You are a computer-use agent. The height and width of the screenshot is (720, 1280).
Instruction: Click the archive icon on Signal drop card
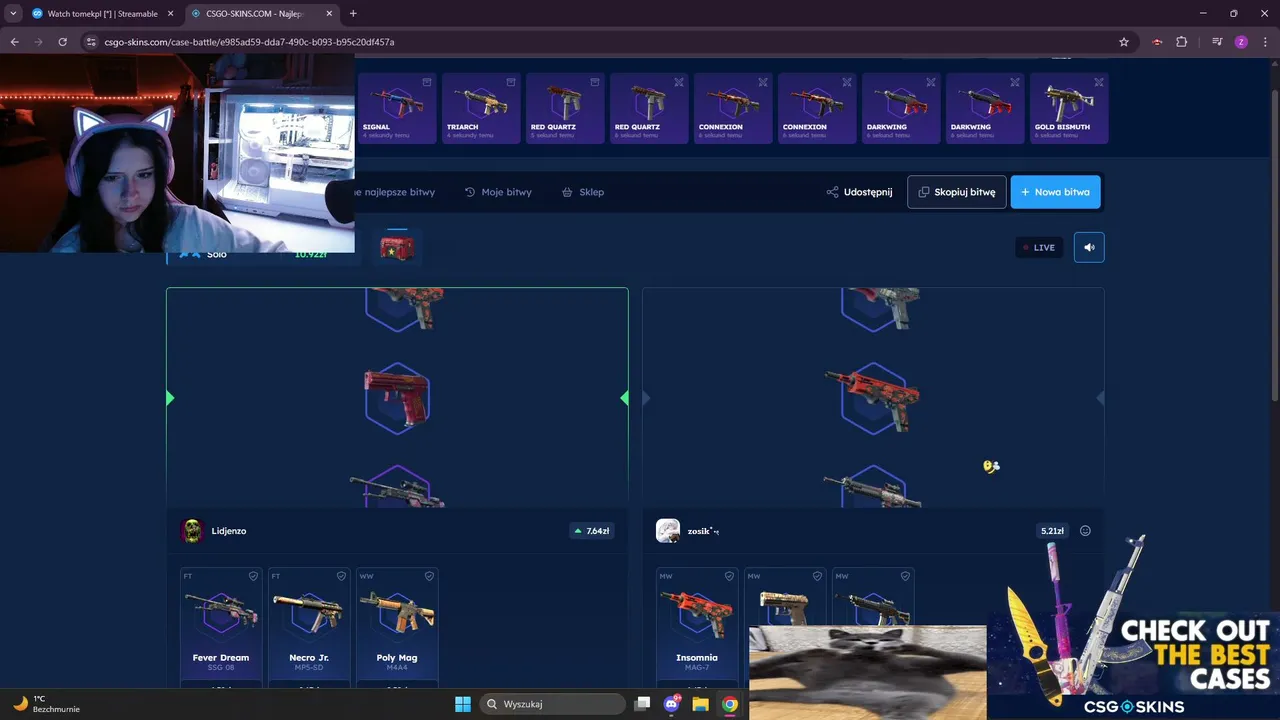427,82
